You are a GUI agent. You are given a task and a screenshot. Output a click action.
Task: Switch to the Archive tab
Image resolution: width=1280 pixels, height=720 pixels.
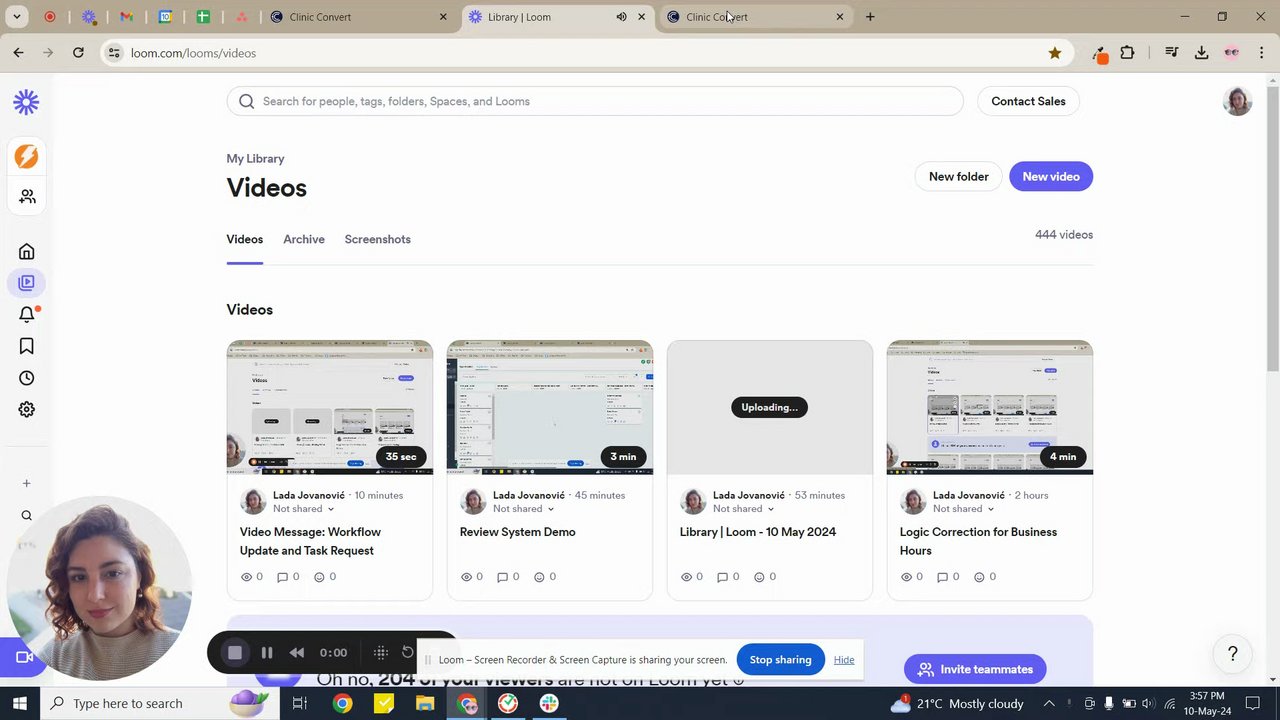point(304,240)
